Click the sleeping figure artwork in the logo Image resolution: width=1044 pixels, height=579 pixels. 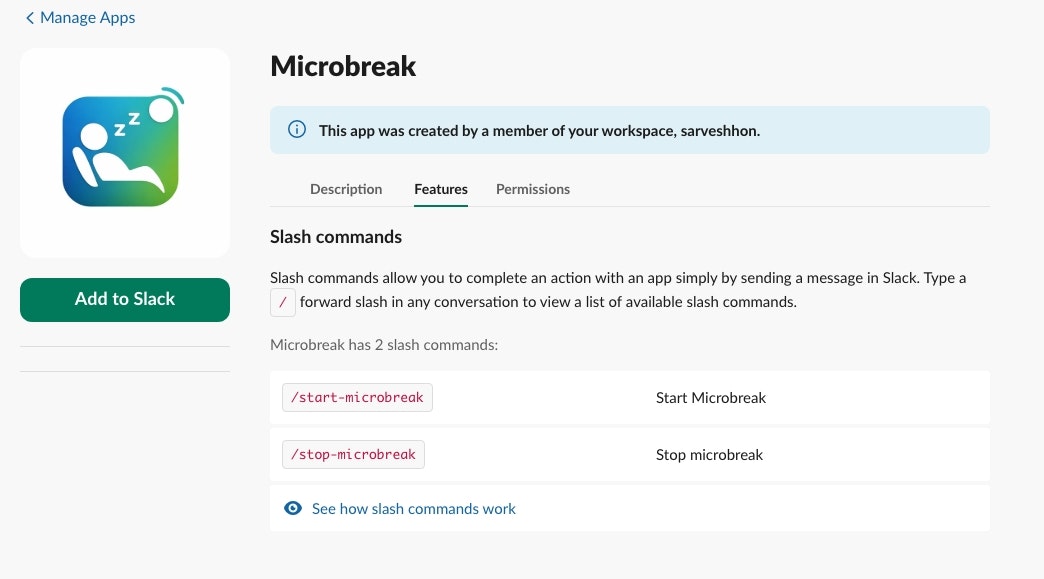122,150
